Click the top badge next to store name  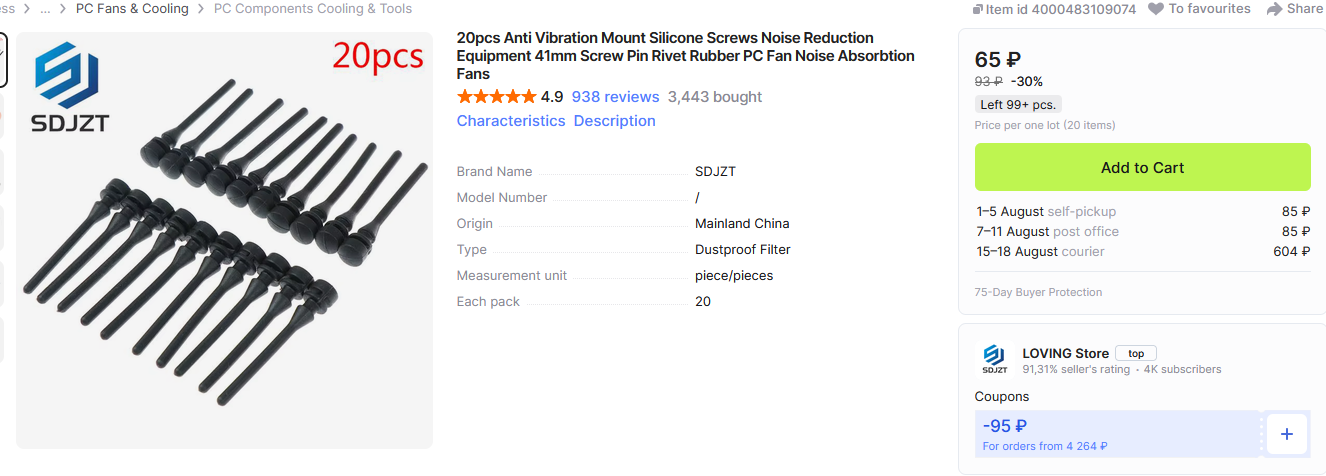click(x=1136, y=353)
